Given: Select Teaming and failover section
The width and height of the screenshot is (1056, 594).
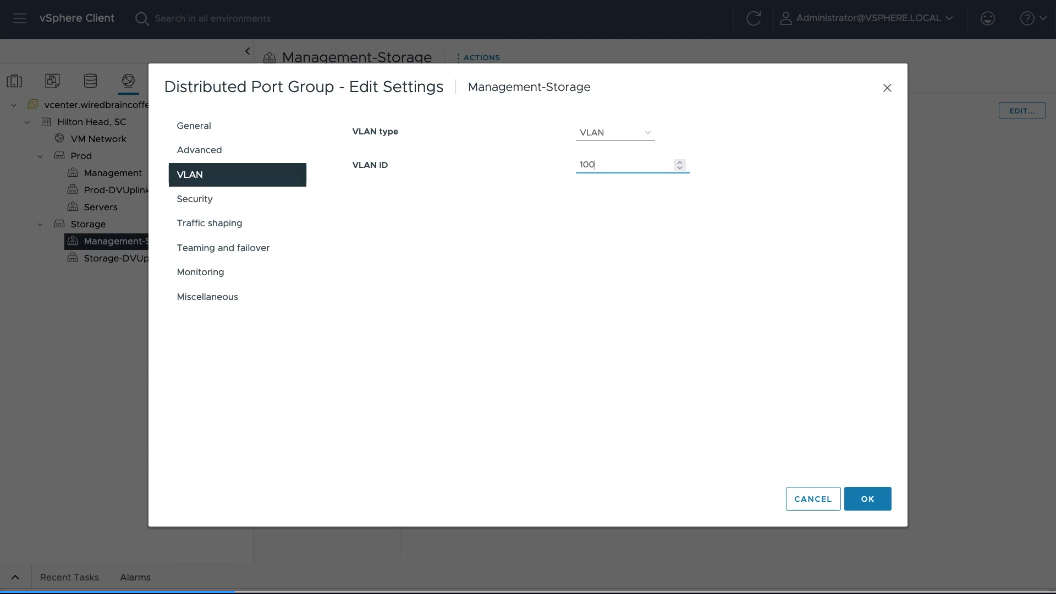Looking at the screenshot, I should 223,248.
